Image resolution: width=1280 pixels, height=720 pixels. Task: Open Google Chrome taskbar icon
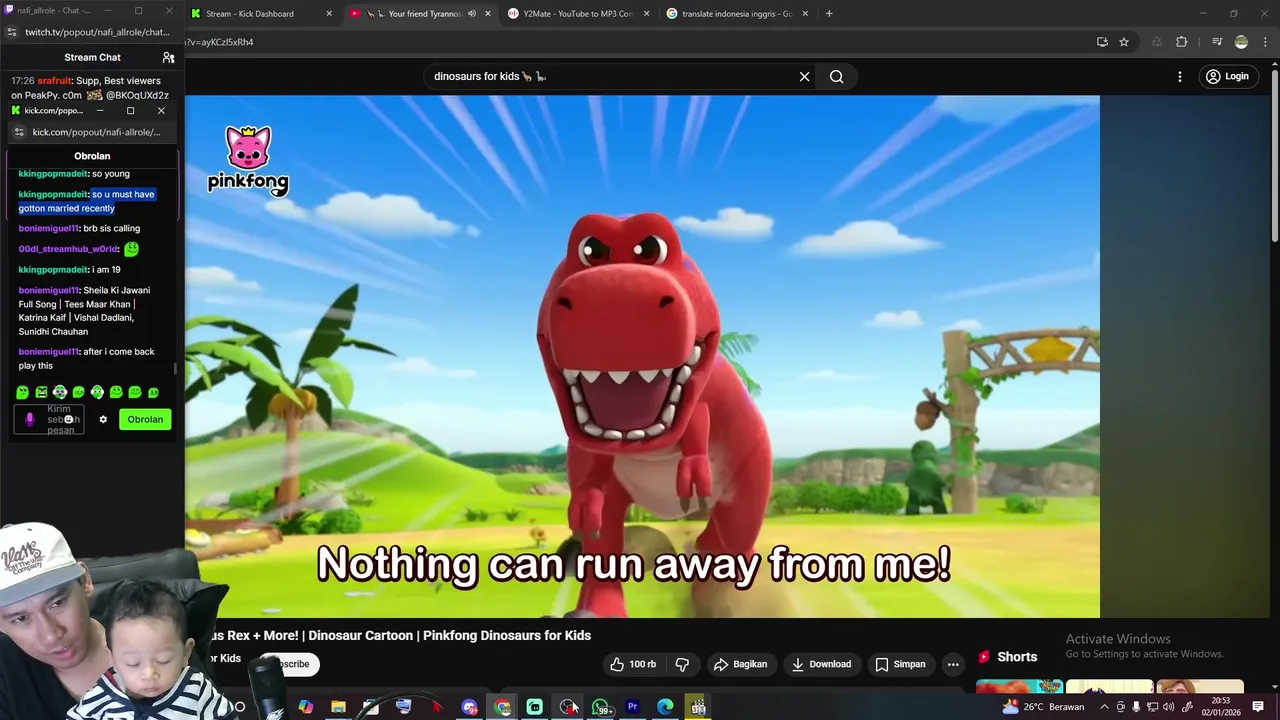(502, 707)
